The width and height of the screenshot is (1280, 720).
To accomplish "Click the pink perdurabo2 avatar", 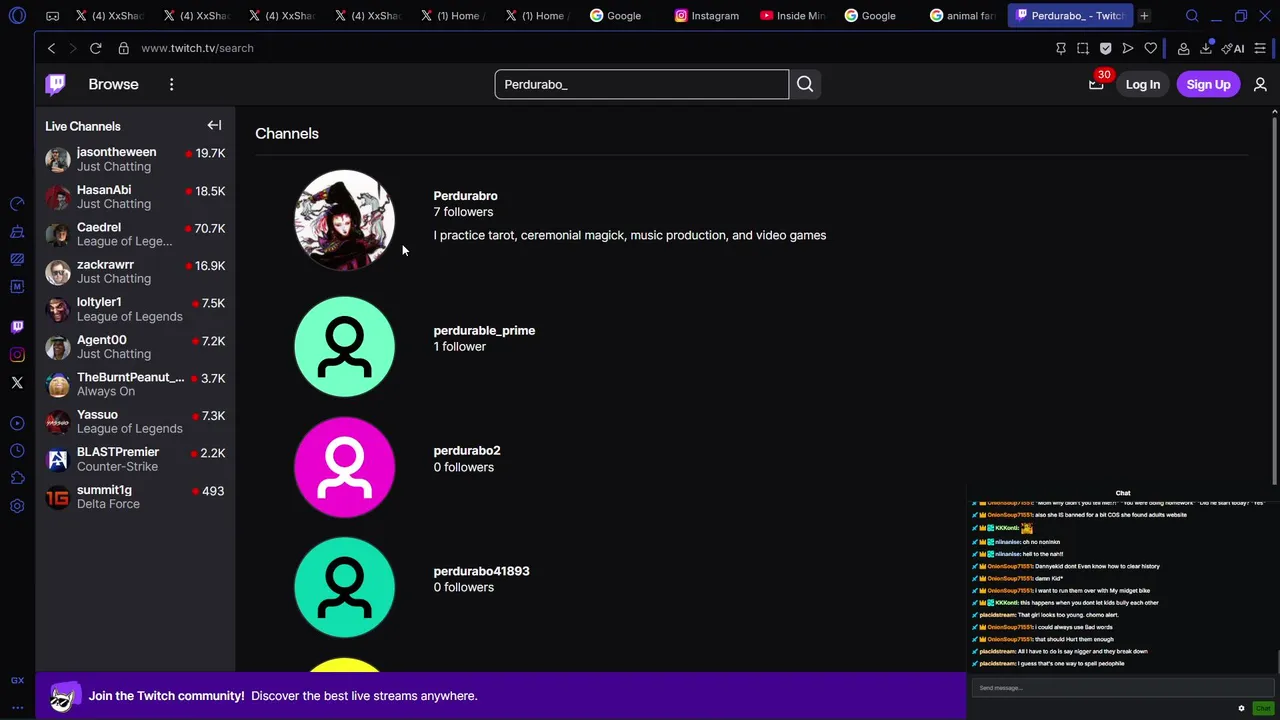I will point(344,467).
